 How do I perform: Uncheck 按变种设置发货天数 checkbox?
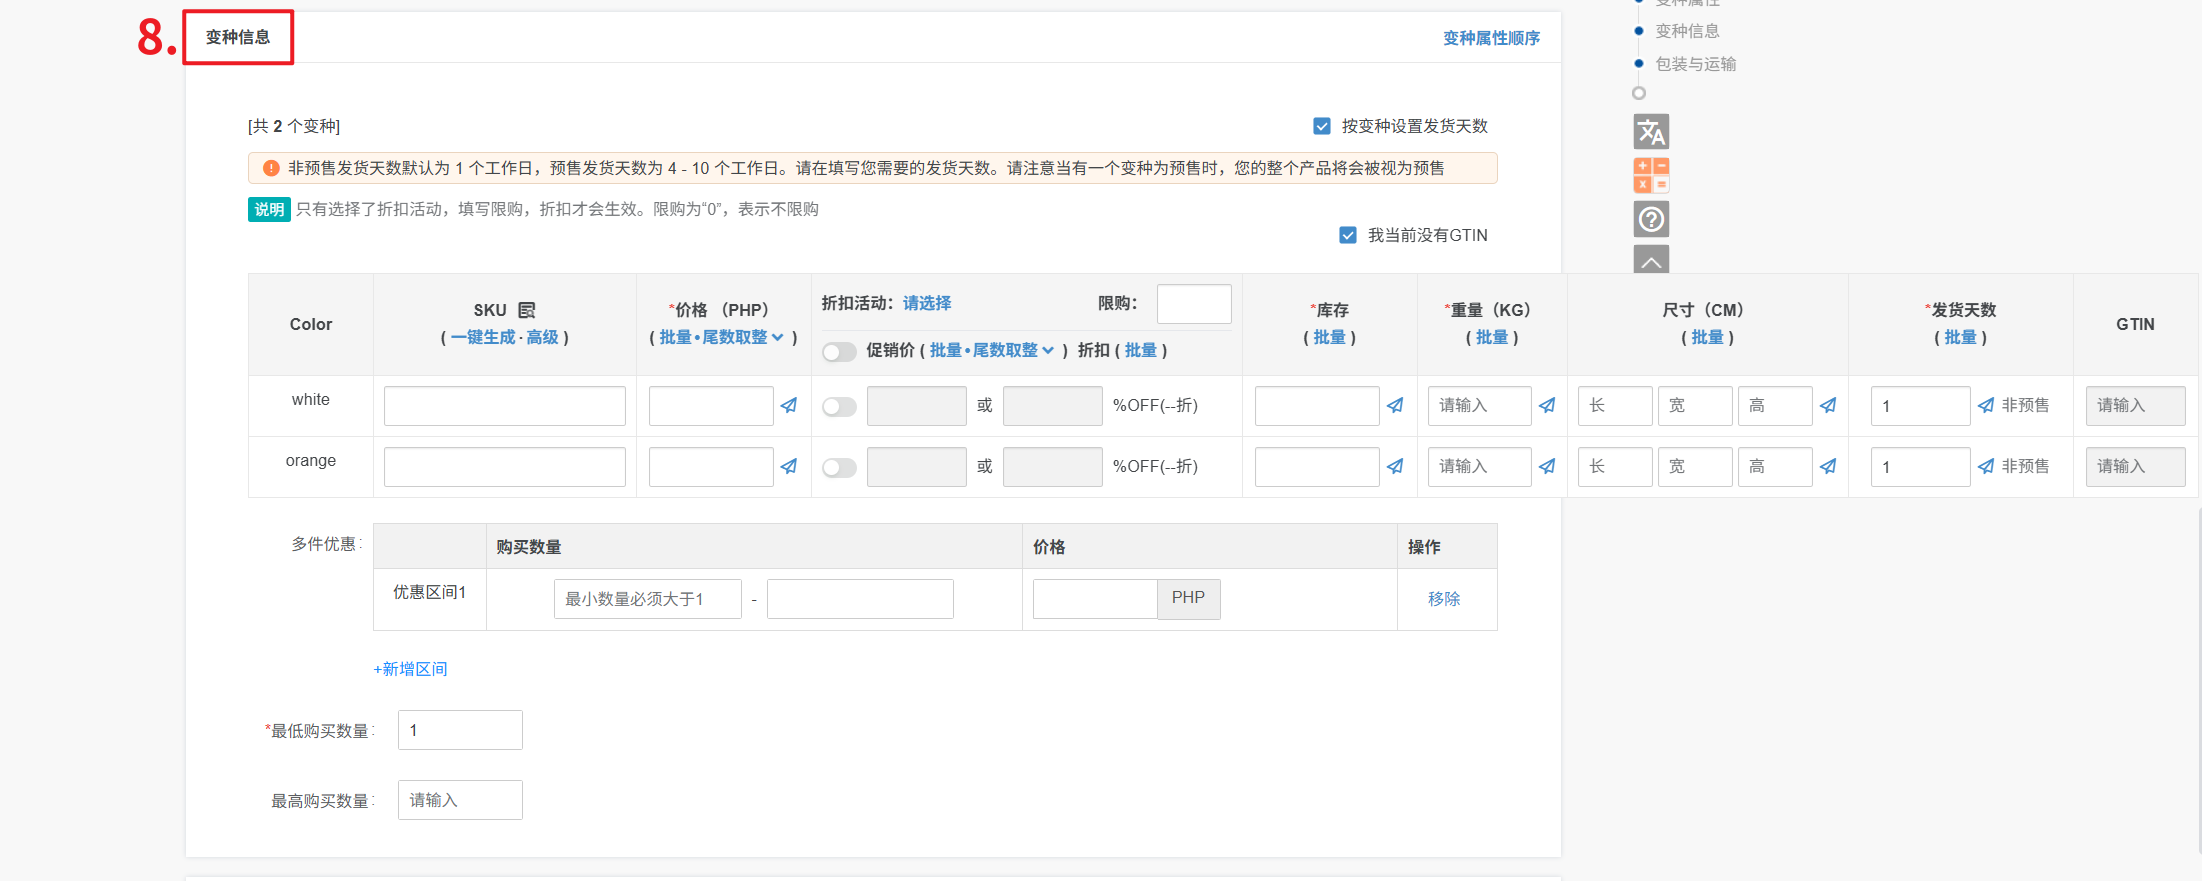(1322, 126)
